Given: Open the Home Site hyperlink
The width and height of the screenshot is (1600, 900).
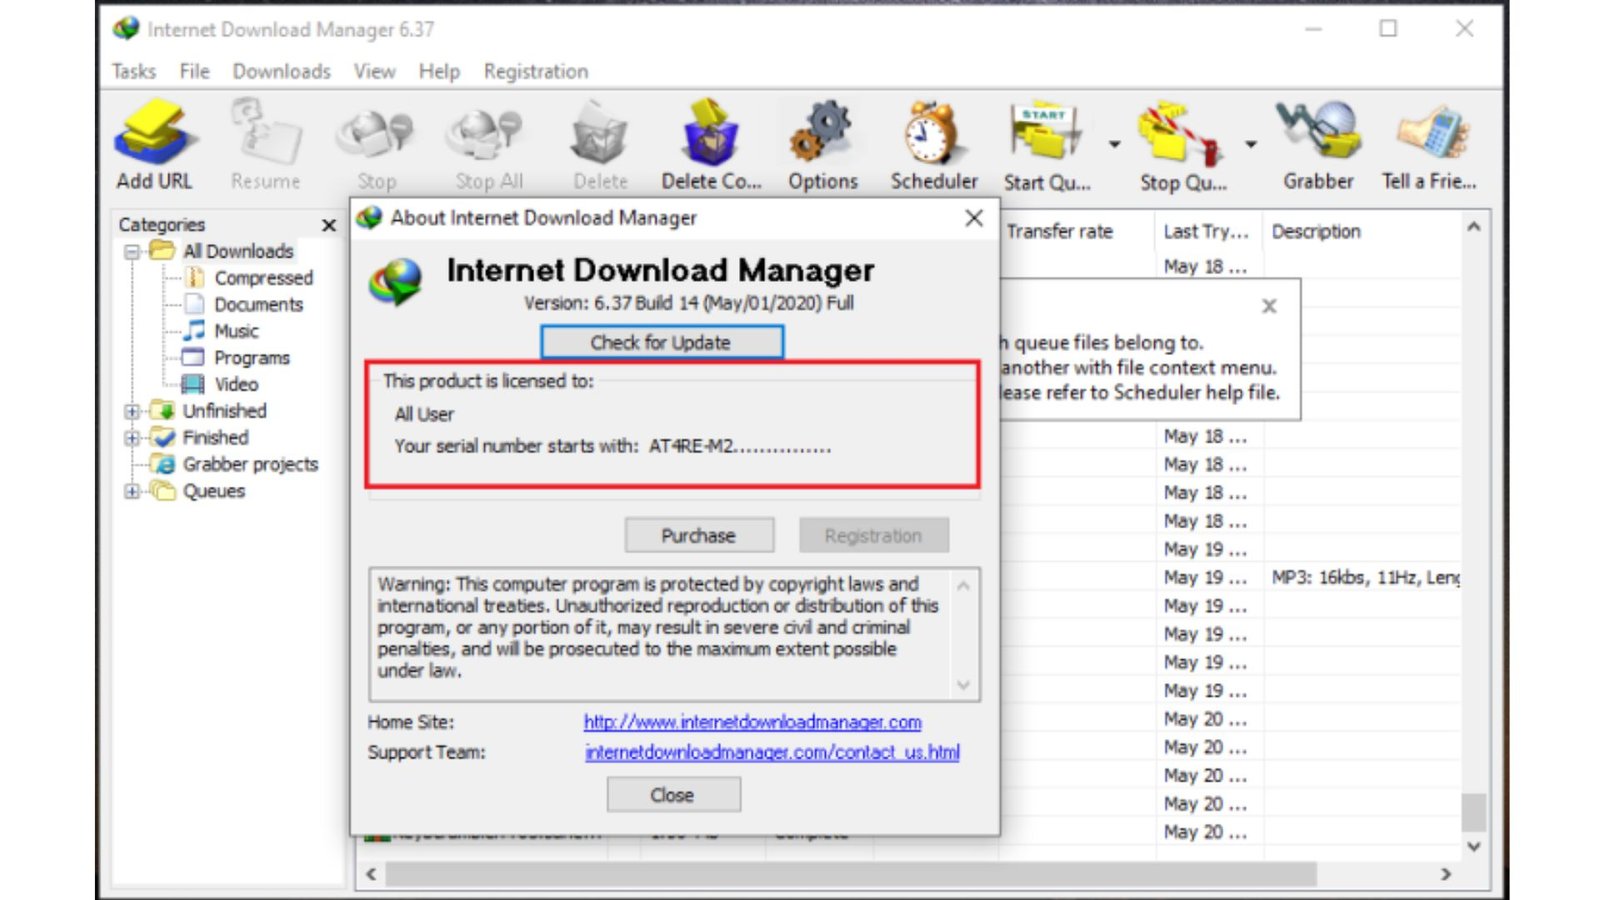Looking at the screenshot, I should pos(752,722).
